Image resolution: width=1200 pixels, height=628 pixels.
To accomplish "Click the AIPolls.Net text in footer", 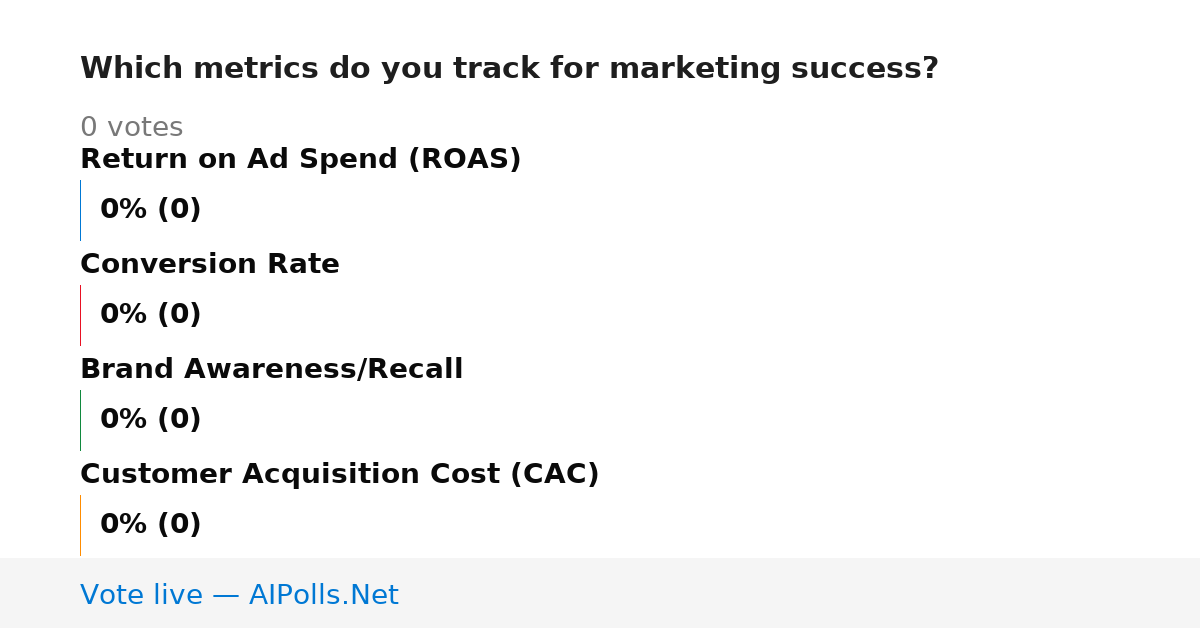I will tap(323, 596).
